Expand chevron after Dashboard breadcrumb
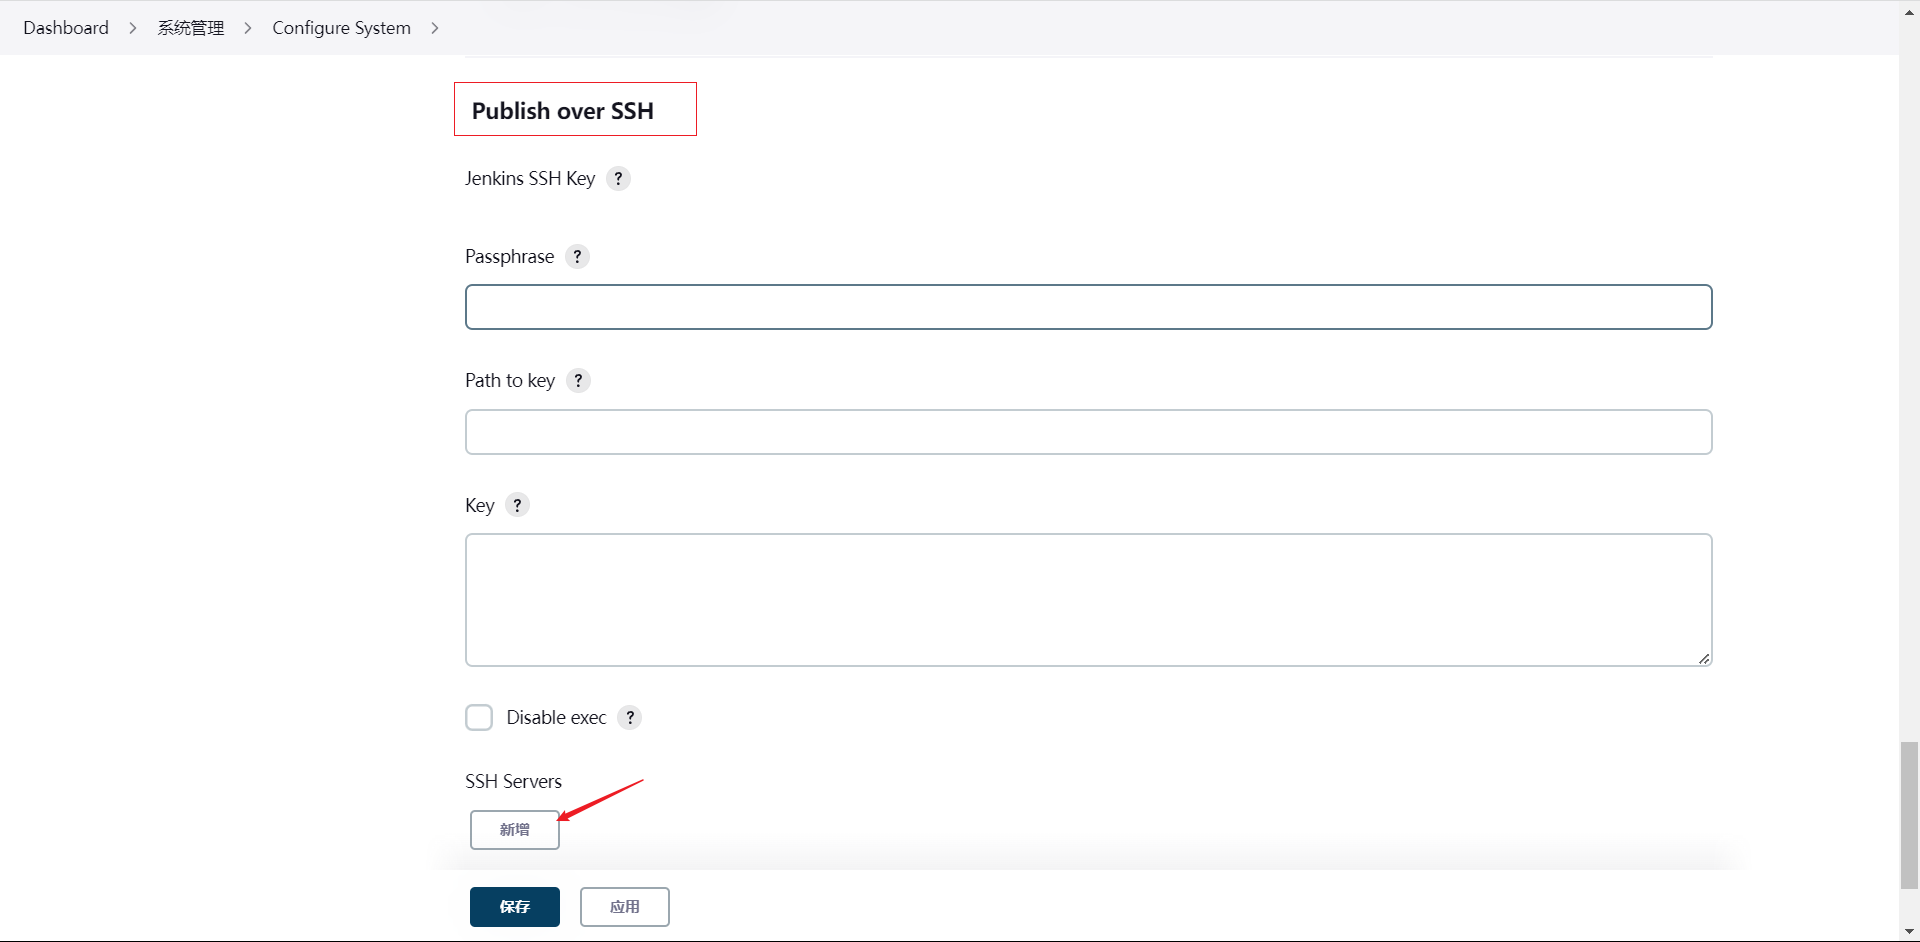The image size is (1920, 942). pyautogui.click(x=132, y=28)
